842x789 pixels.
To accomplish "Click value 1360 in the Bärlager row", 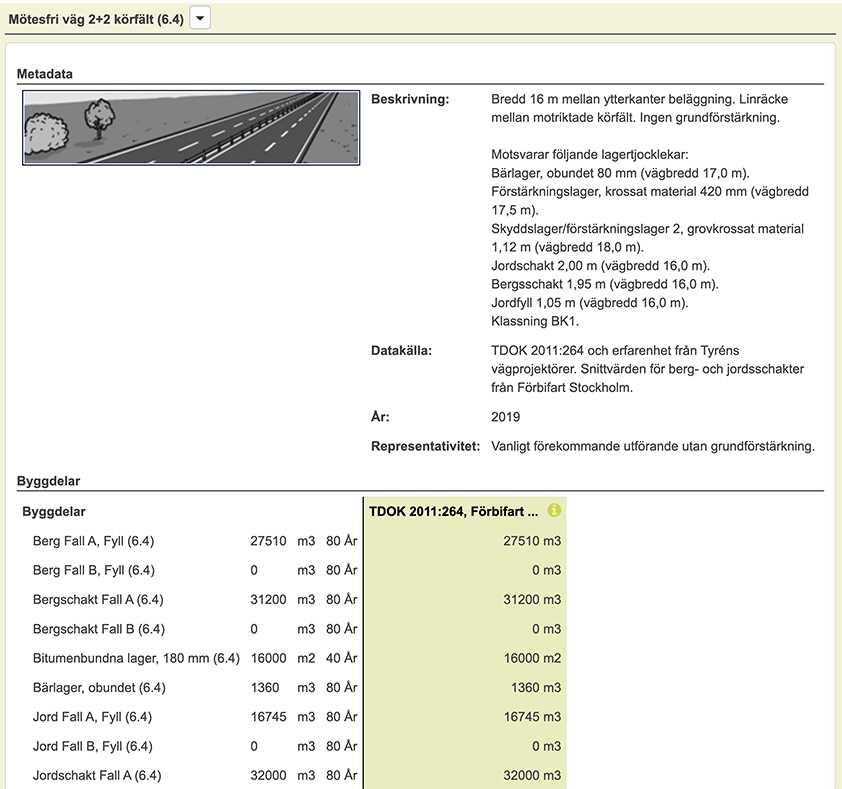I will tap(265, 687).
